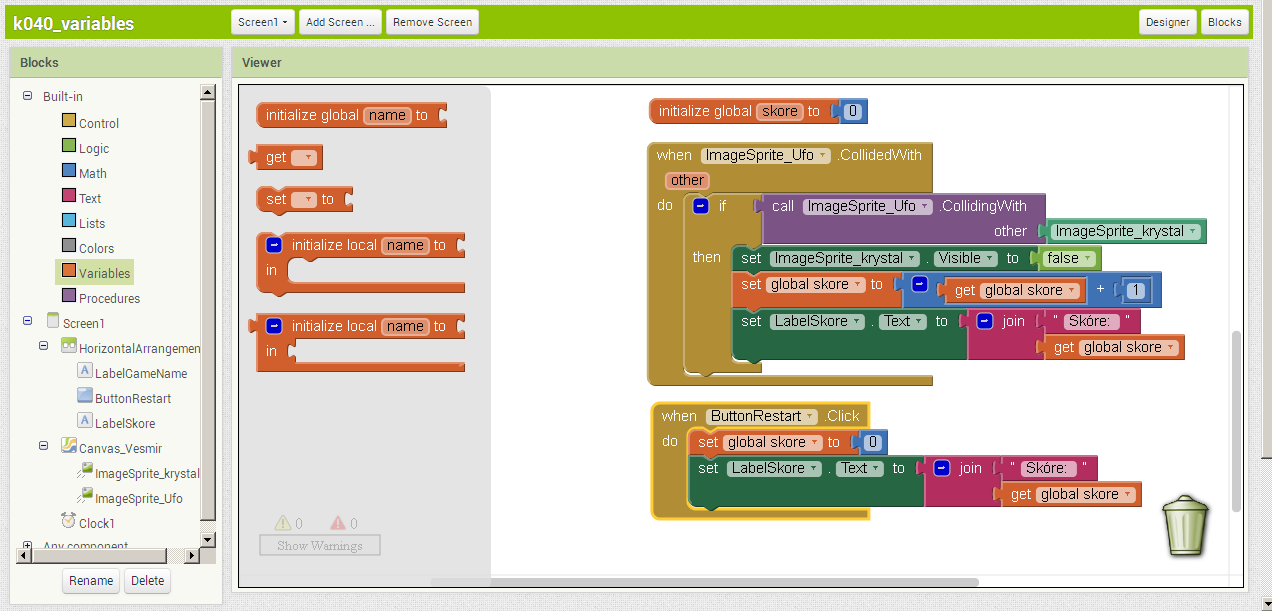The image size is (1272, 611).
Task: Click the number 0 in initialize skore block
Action: [853, 111]
